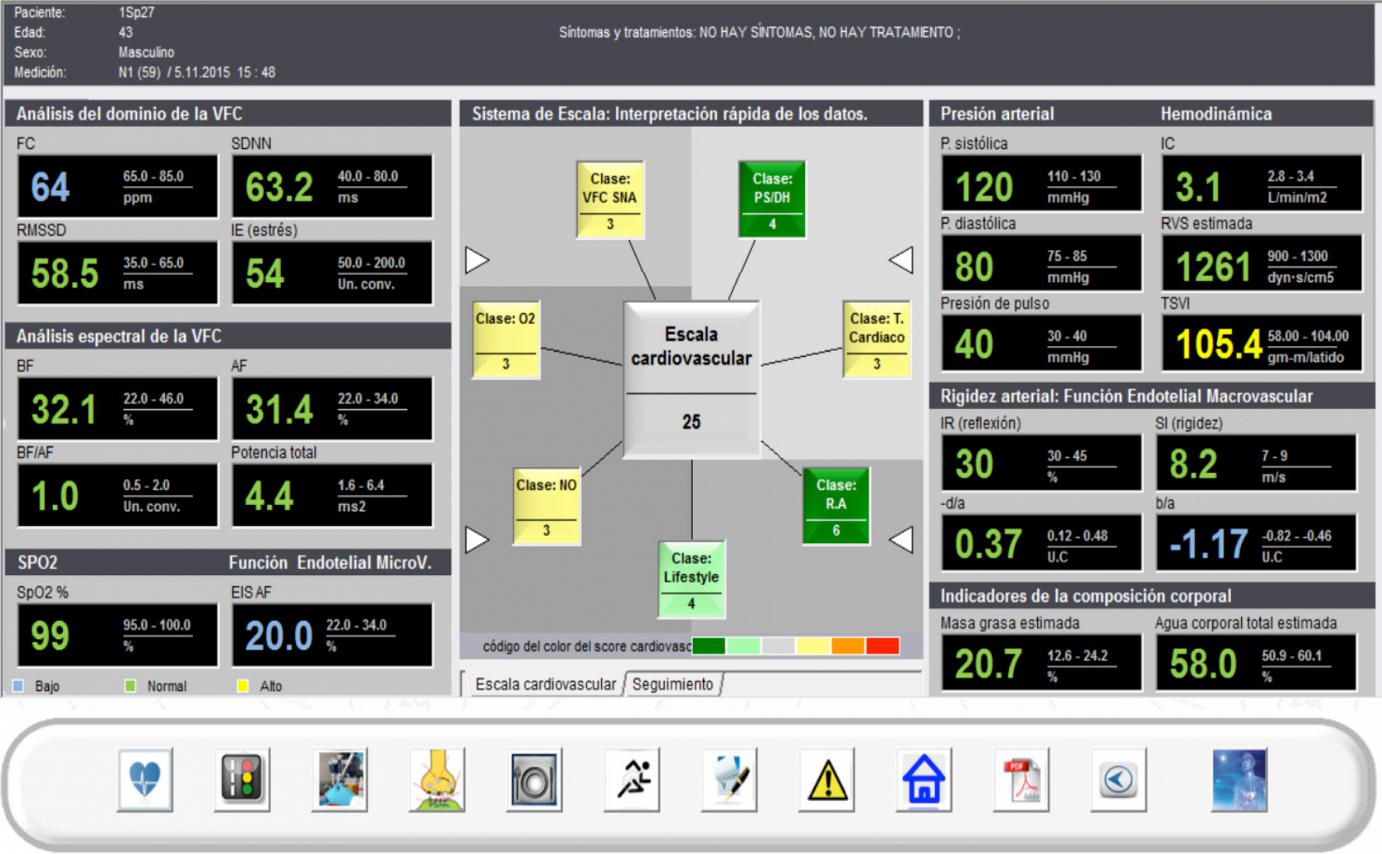
Task: Click the Clase: Lifestyle box
Action: click(691, 579)
